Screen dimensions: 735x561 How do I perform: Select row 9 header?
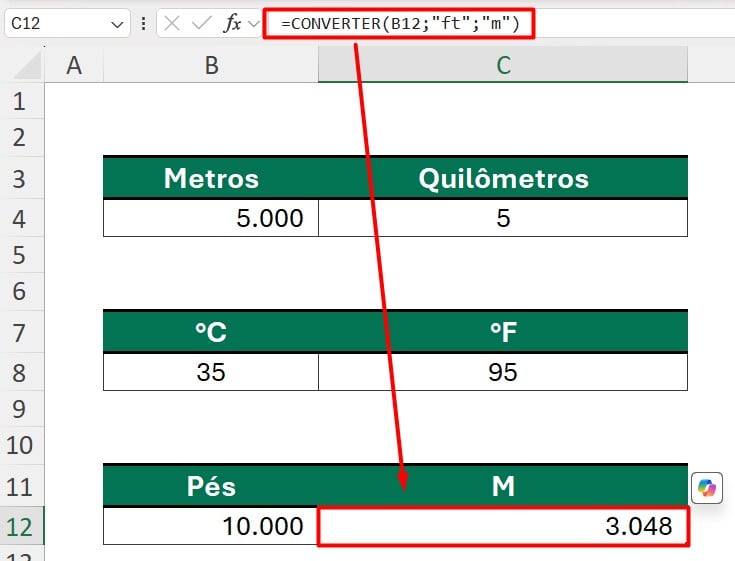(22, 409)
